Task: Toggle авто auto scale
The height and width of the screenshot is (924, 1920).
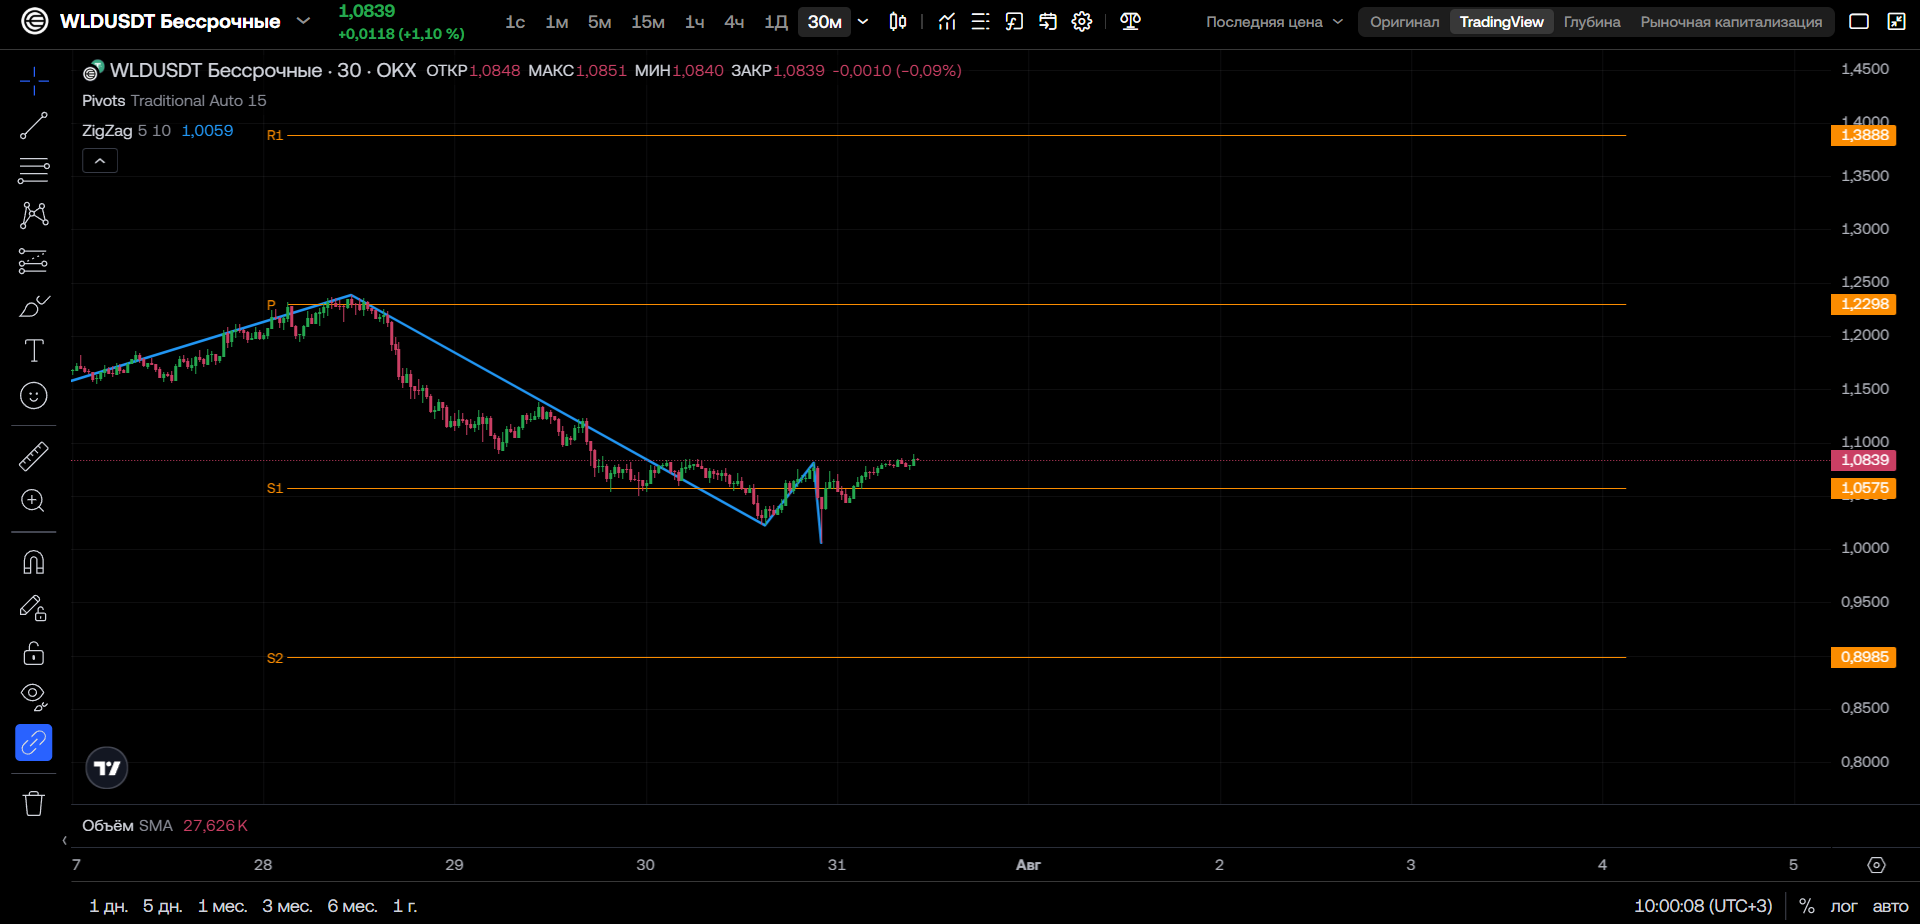Action: click(x=1890, y=906)
